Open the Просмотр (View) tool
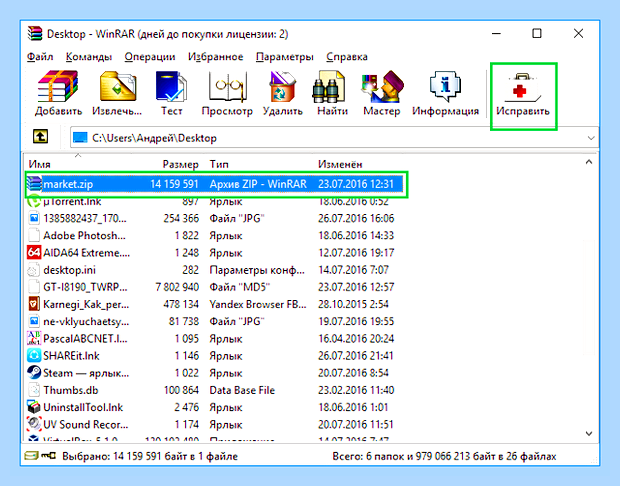 coord(227,94)
